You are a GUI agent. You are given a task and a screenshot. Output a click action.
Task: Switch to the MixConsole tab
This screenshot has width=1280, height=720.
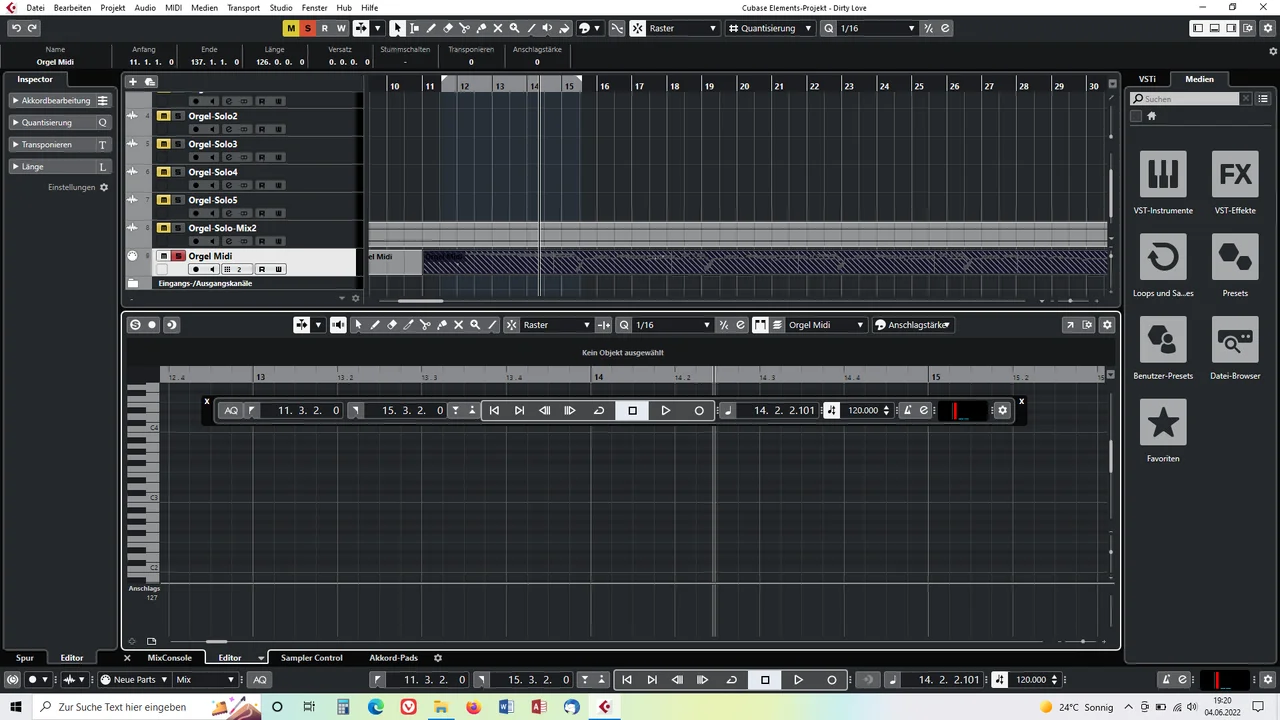point(169,657)
